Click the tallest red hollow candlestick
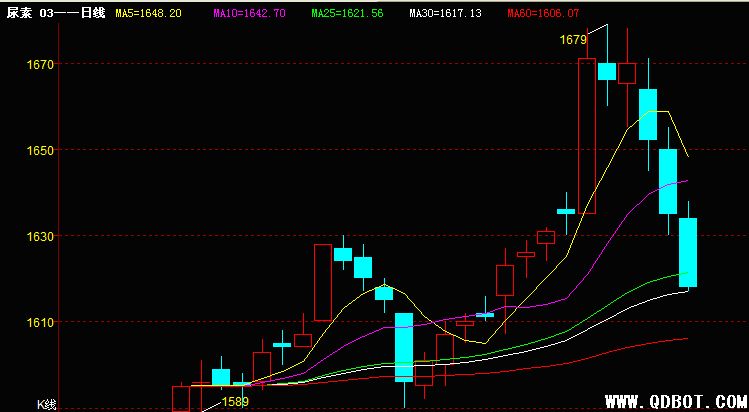 pyautogui.click(x=587, y=135)
